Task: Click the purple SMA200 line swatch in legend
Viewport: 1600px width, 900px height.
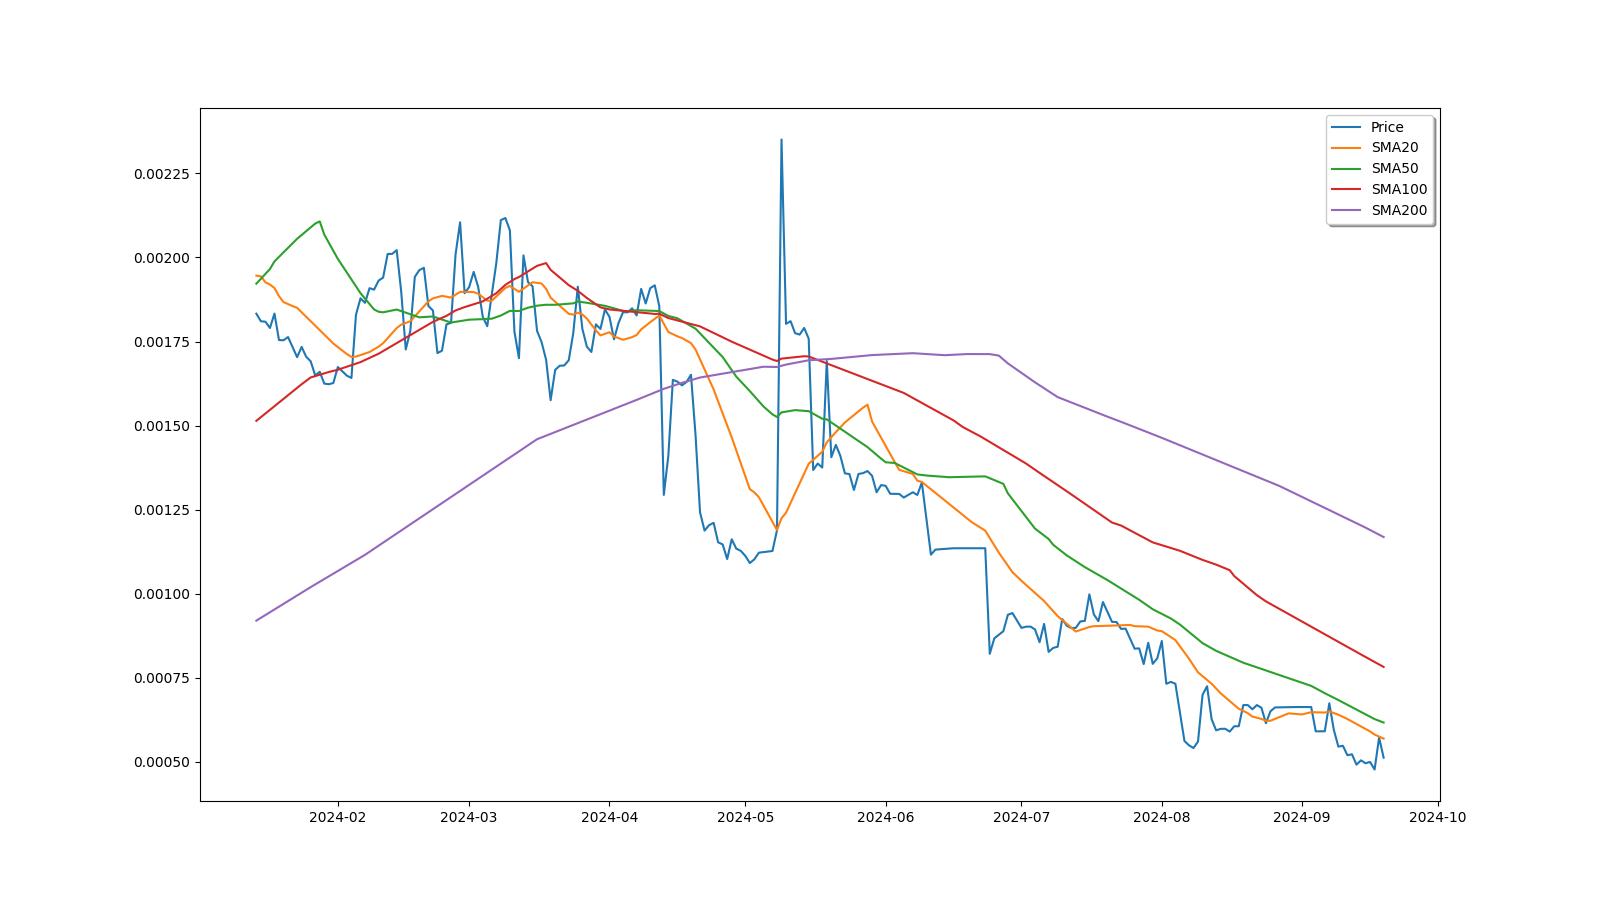Action: coord(1347,211)
